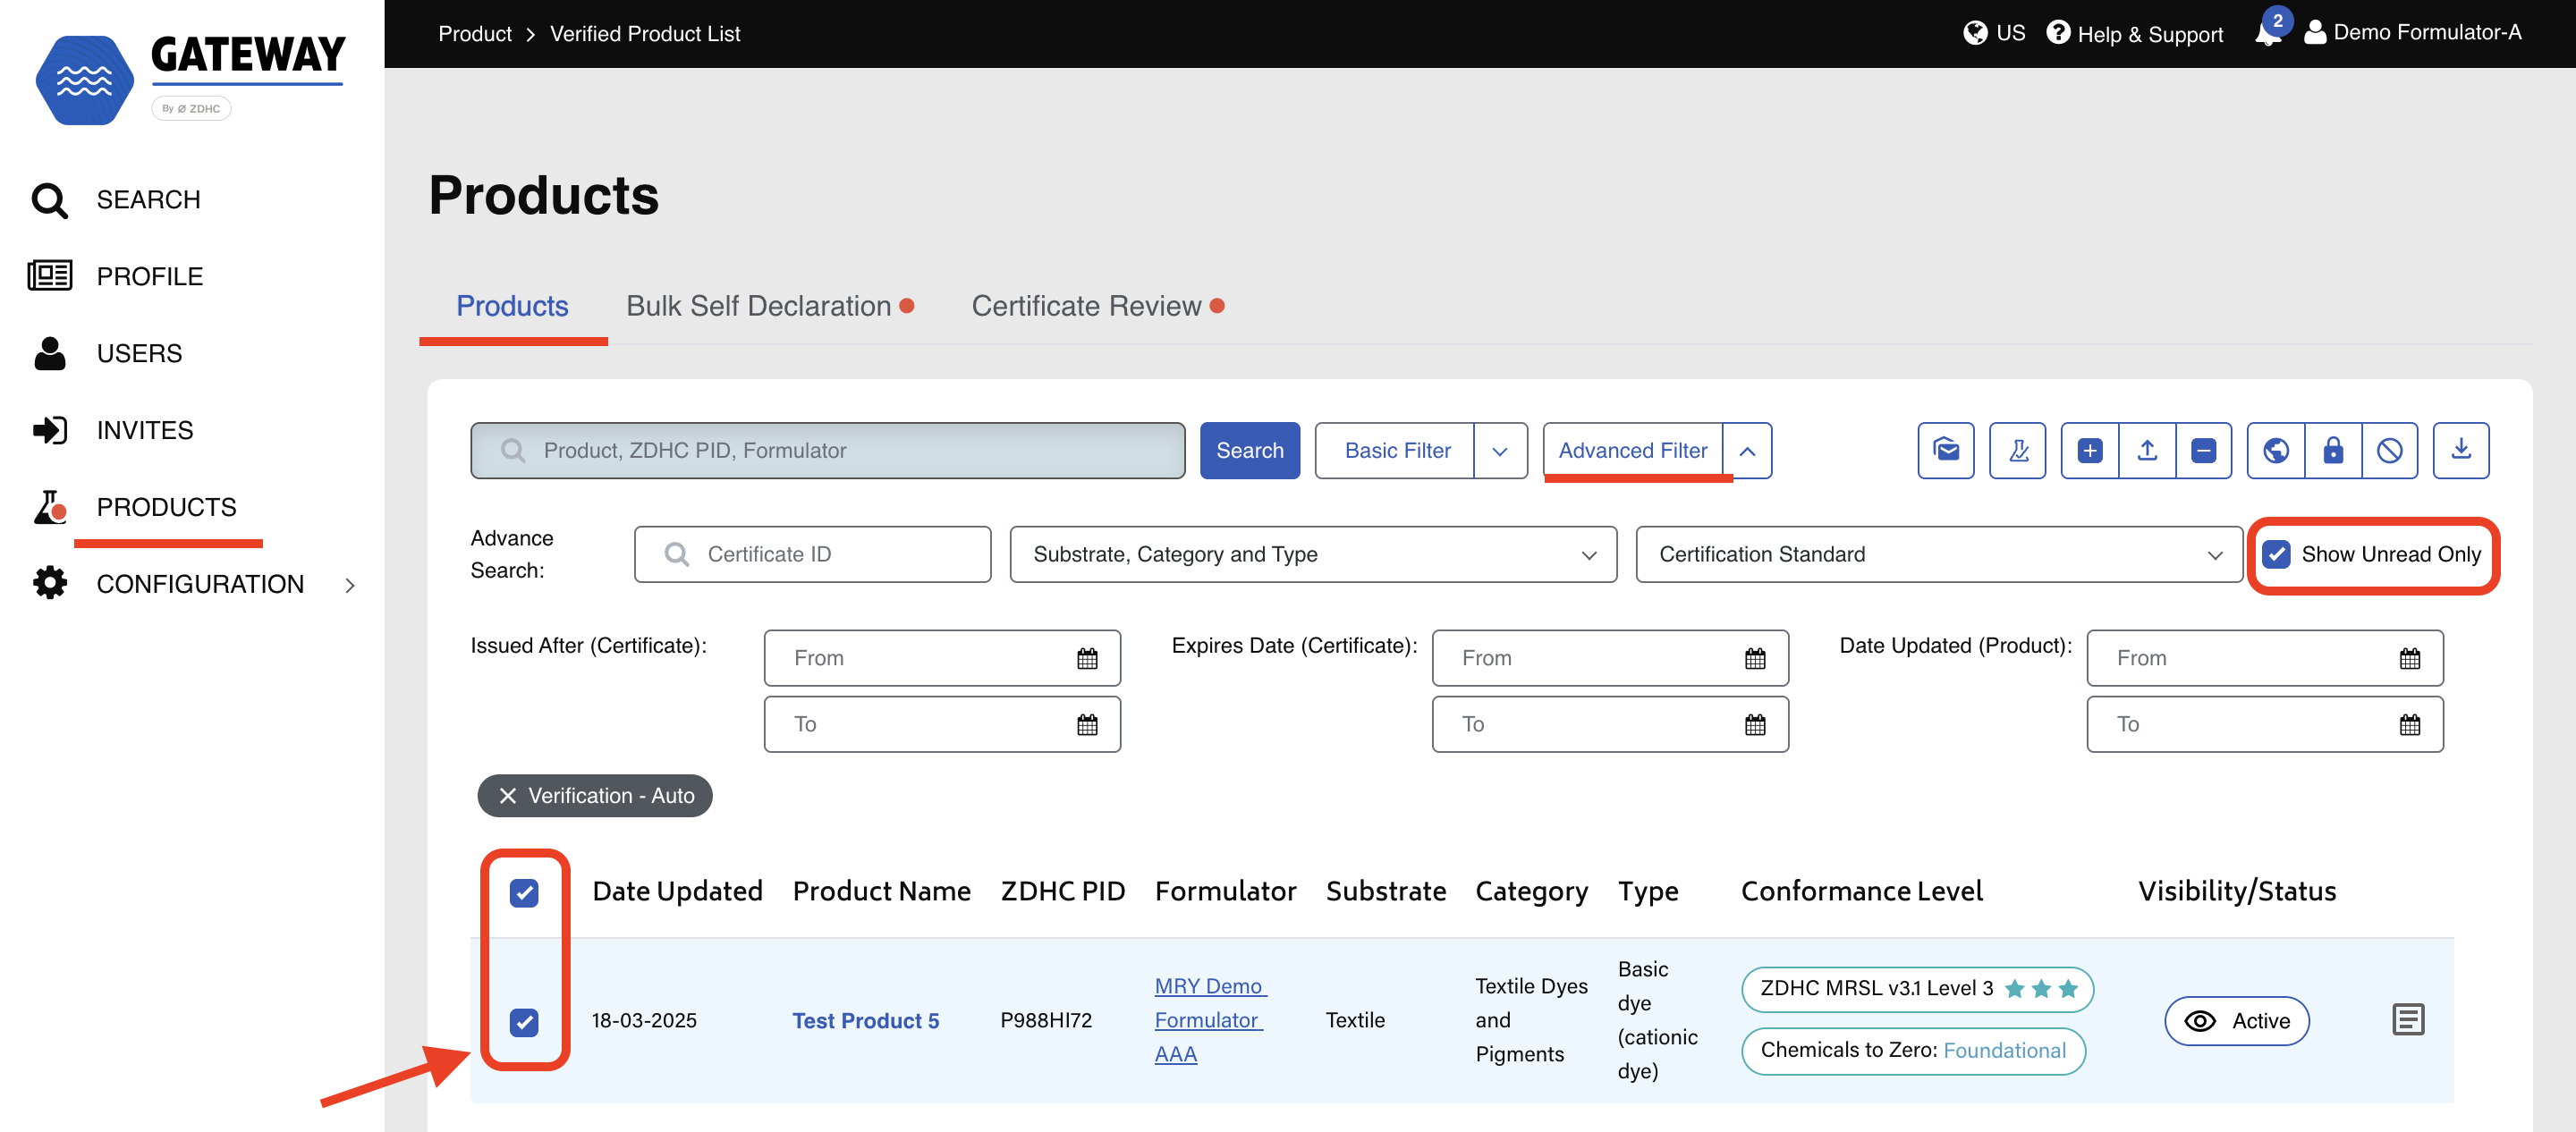
Task: Click the plus add product icon
Action: [2089, 451]
